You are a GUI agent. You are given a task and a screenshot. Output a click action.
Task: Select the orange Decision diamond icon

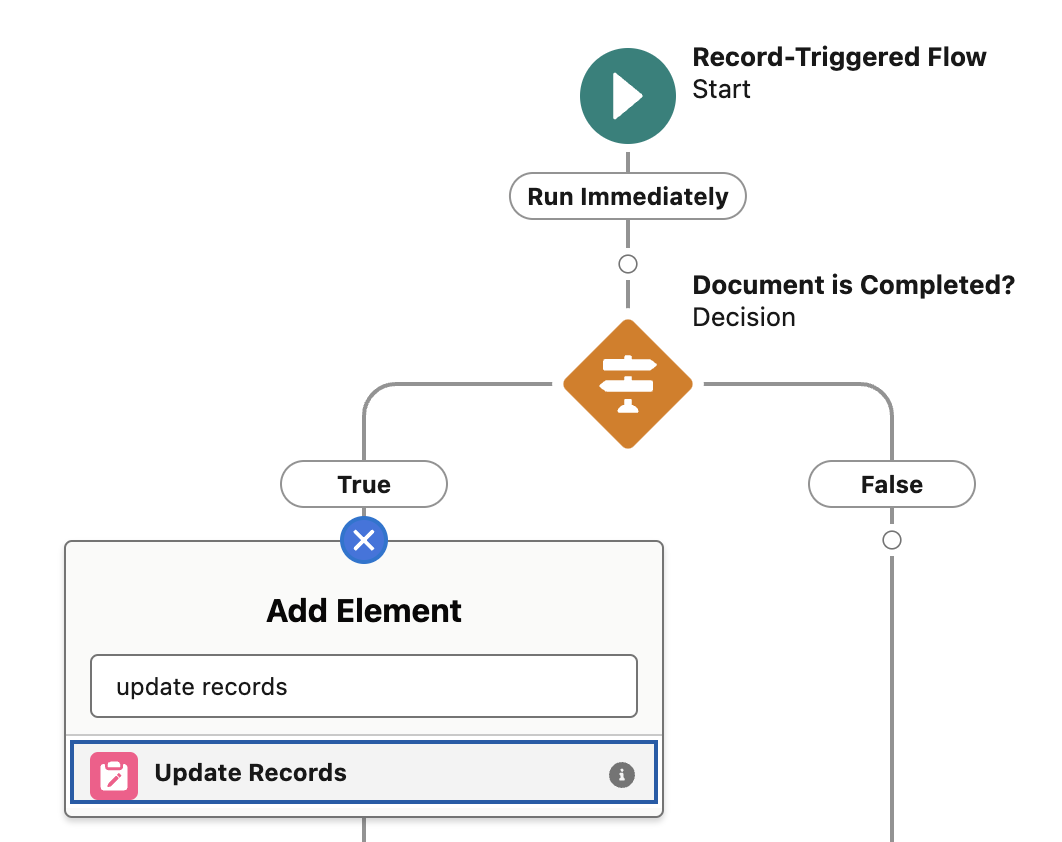click(x=628, y=384)
